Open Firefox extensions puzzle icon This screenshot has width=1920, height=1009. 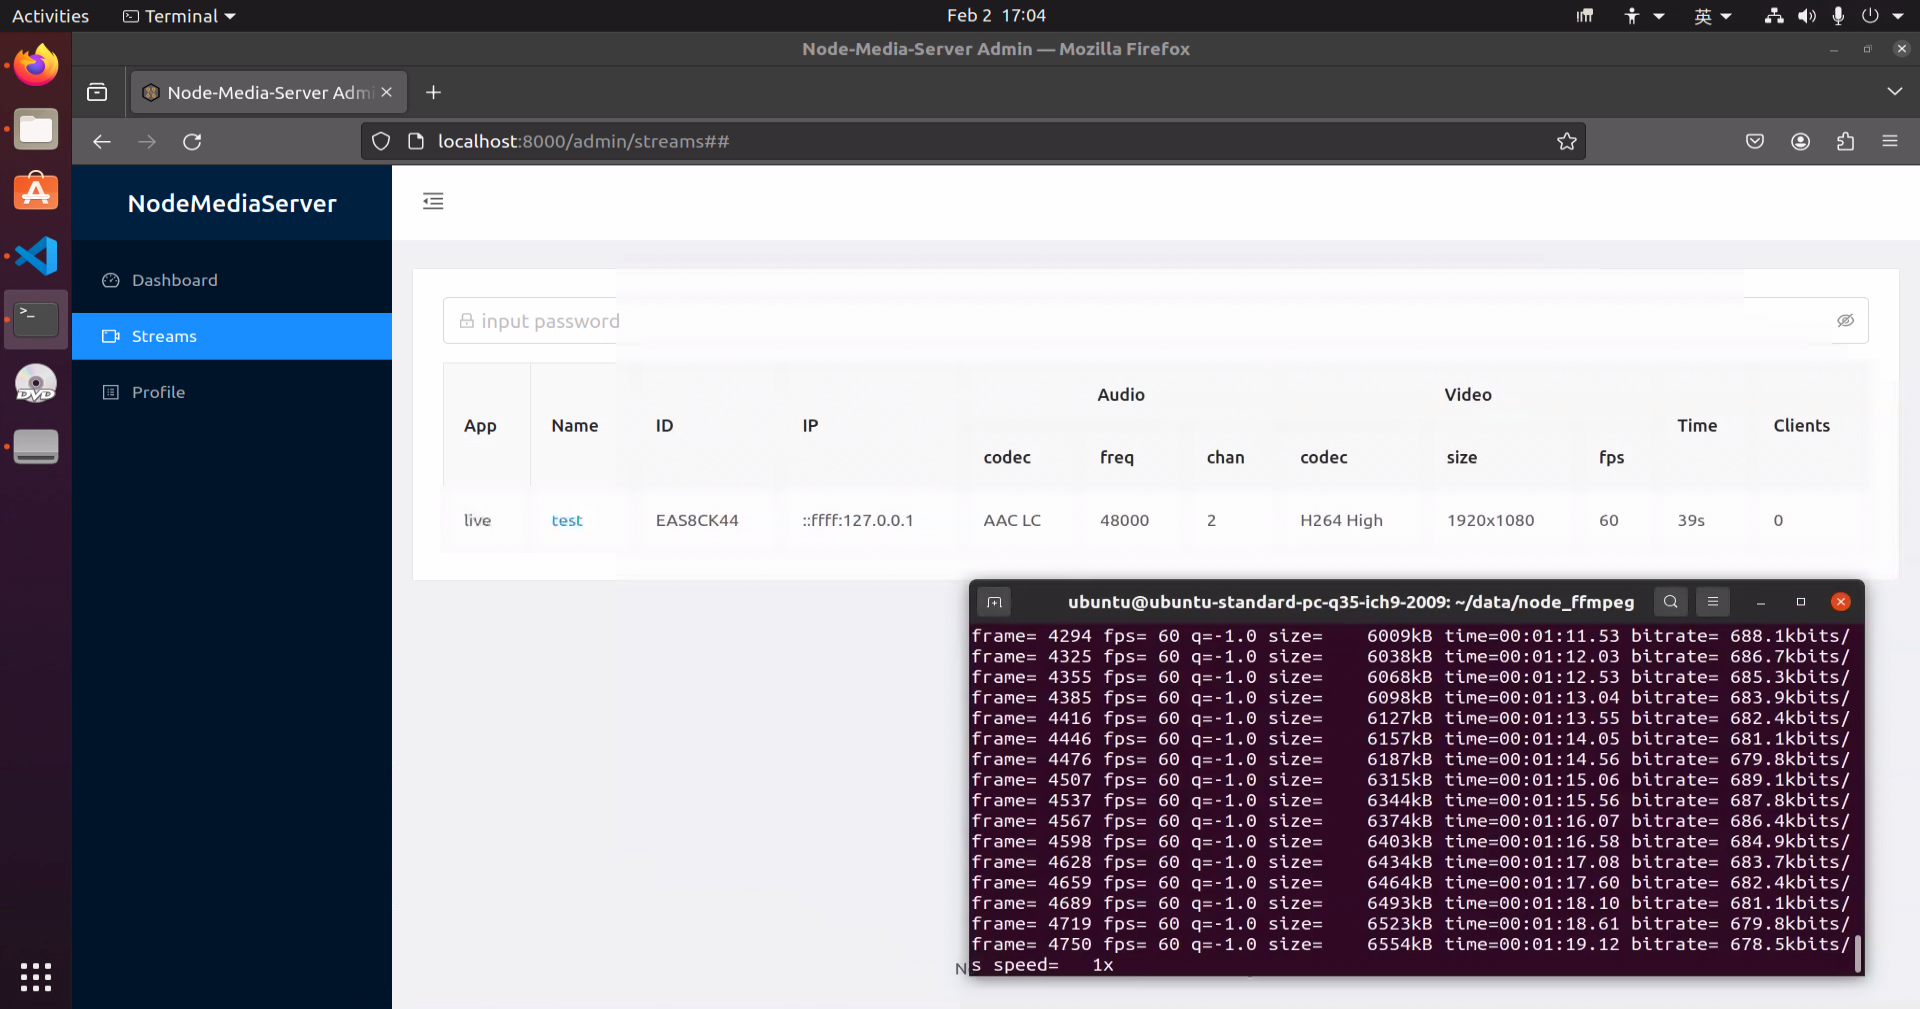1845,141
